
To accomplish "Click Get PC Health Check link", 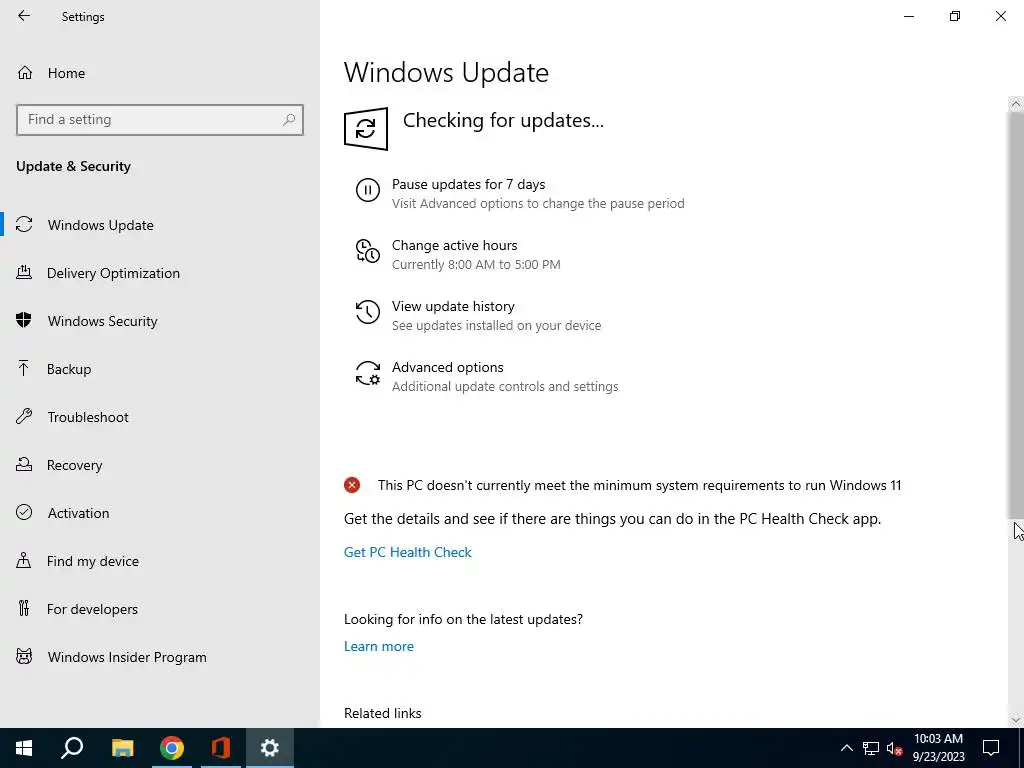I will [x=408, y=552].
